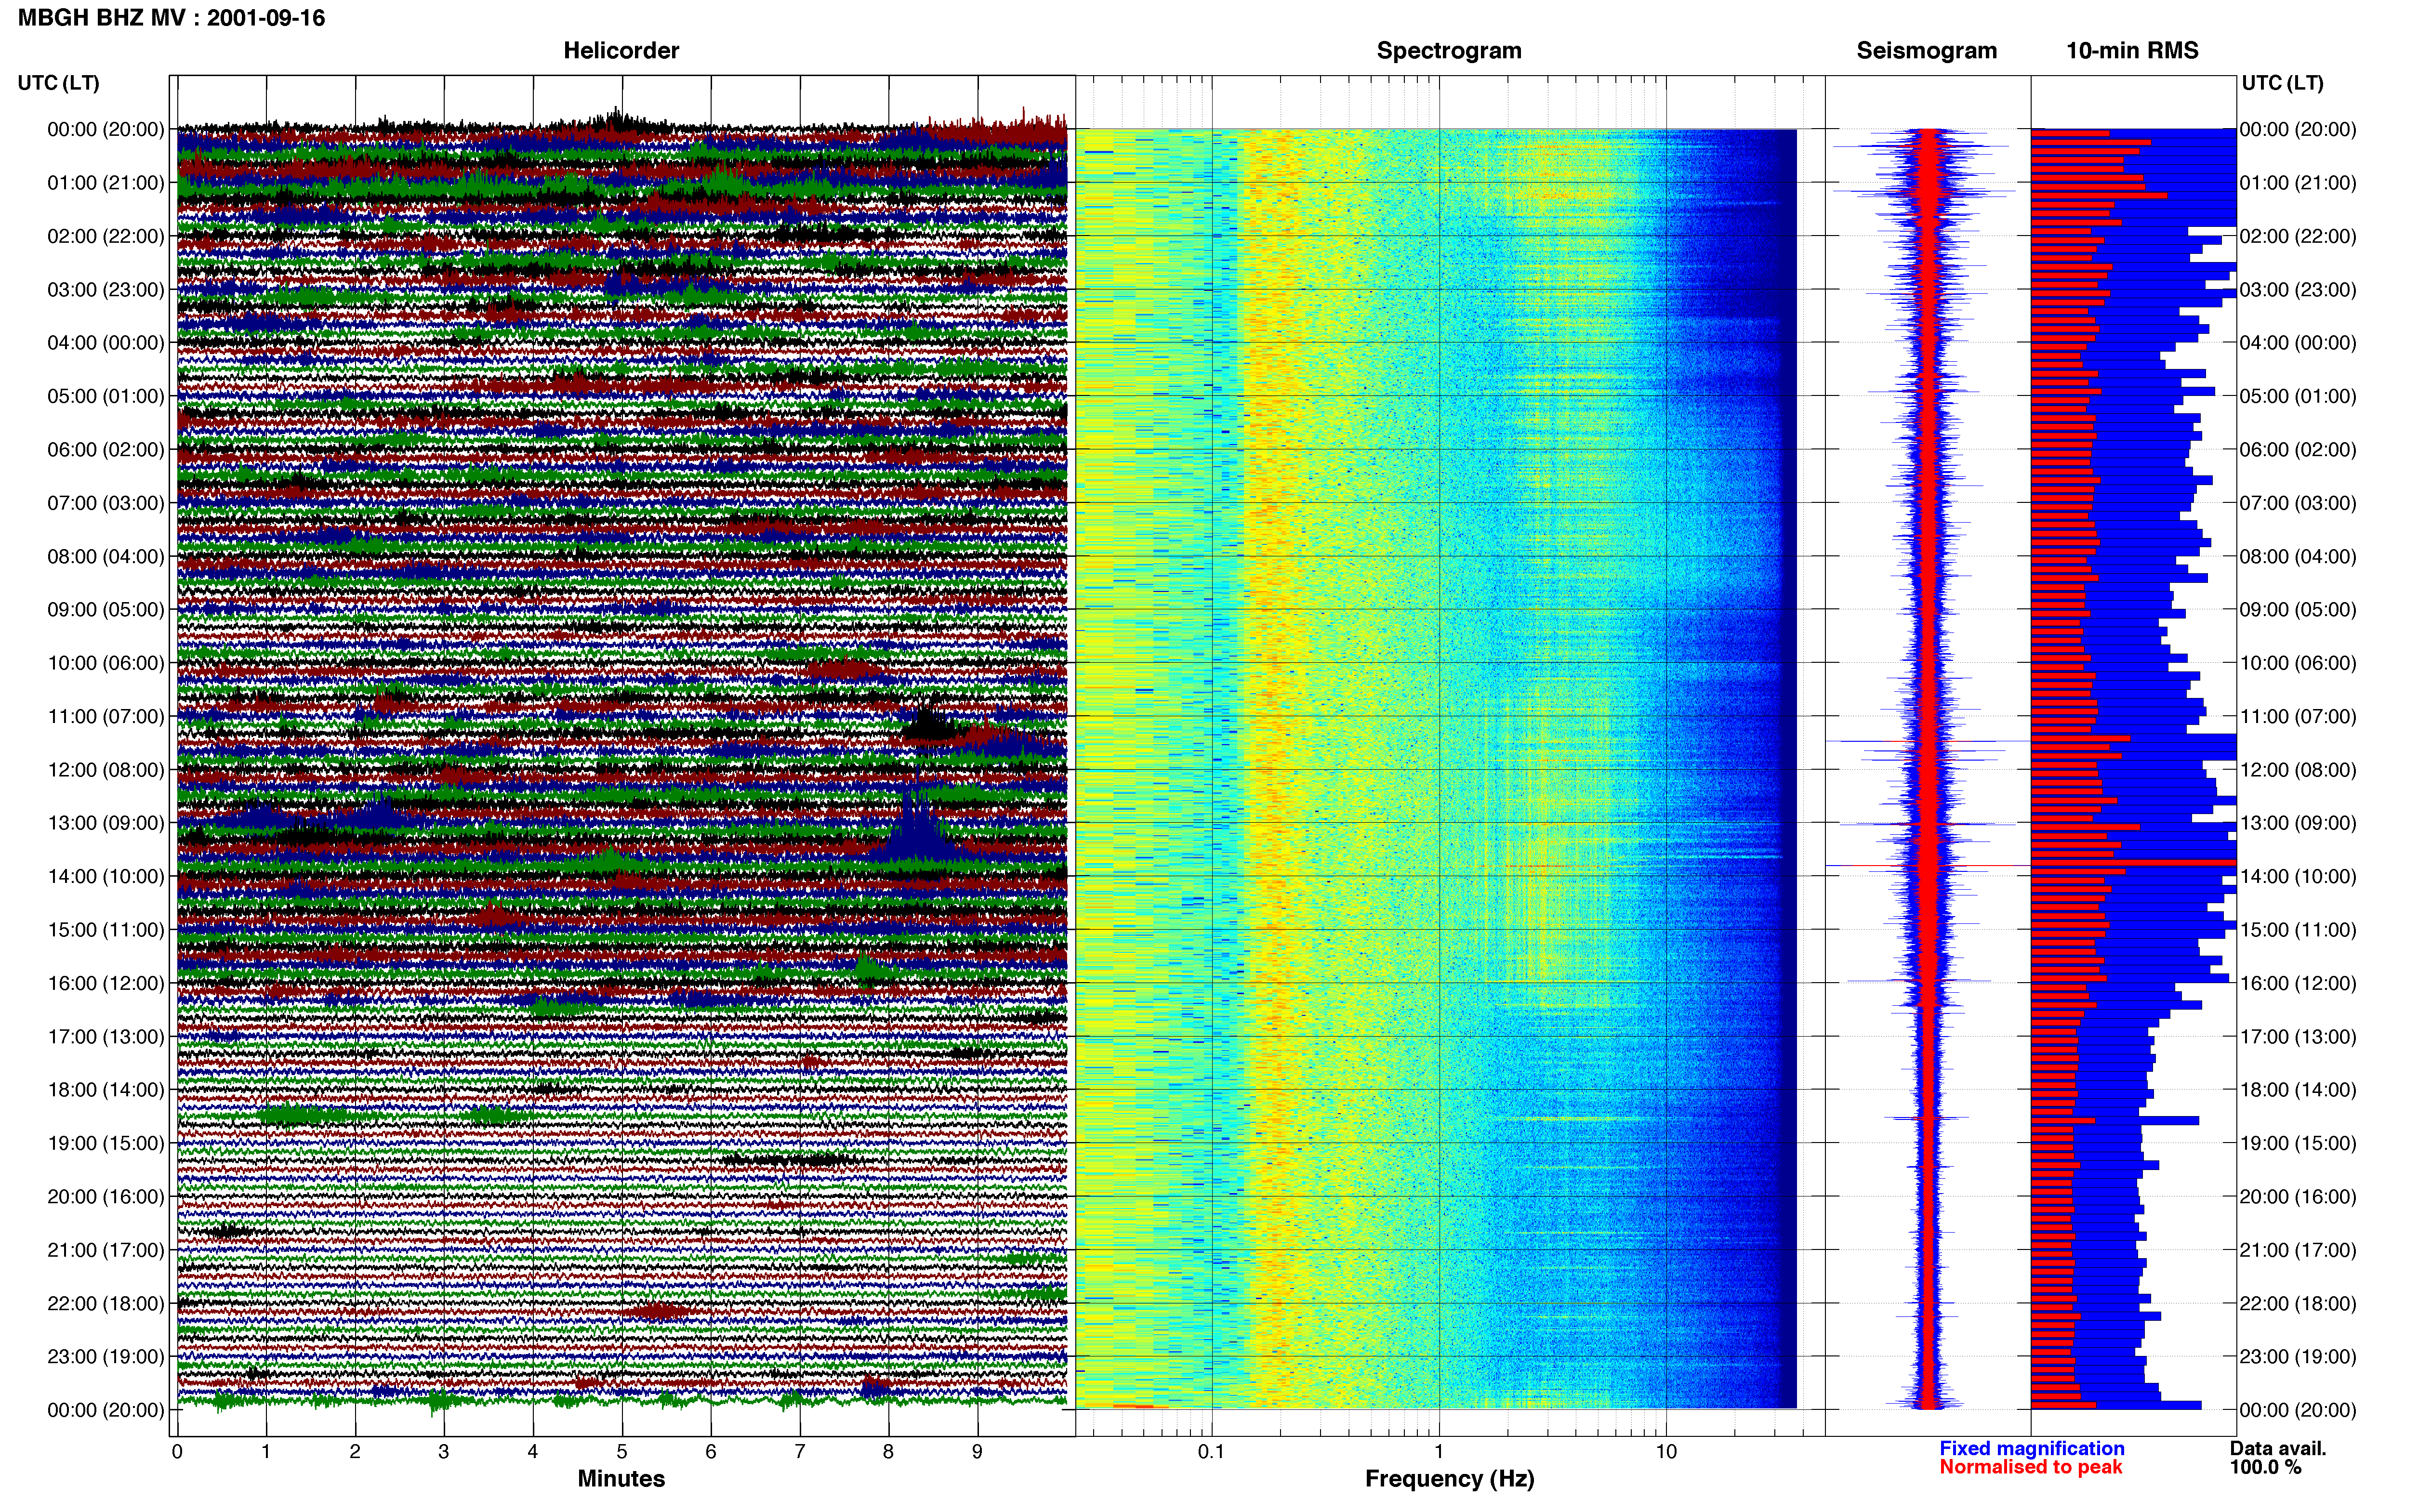Click the 'Frequency (Hz)' axis title

pos(1449,1479)
